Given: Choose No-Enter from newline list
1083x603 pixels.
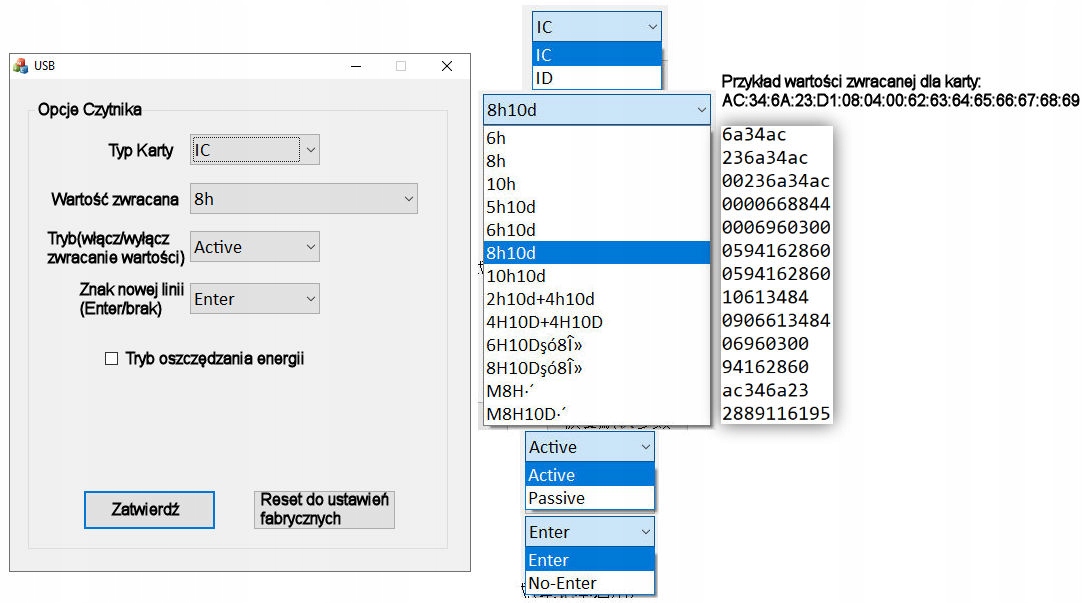Looking at the screenshot, I should [x=589, y=583].
